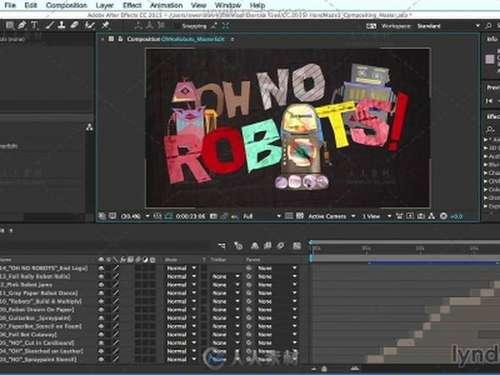This screenshot has width=500, height=375.
Task: Toggle transparency grid icon in viewer footer
Action: [x=300, y=216]
